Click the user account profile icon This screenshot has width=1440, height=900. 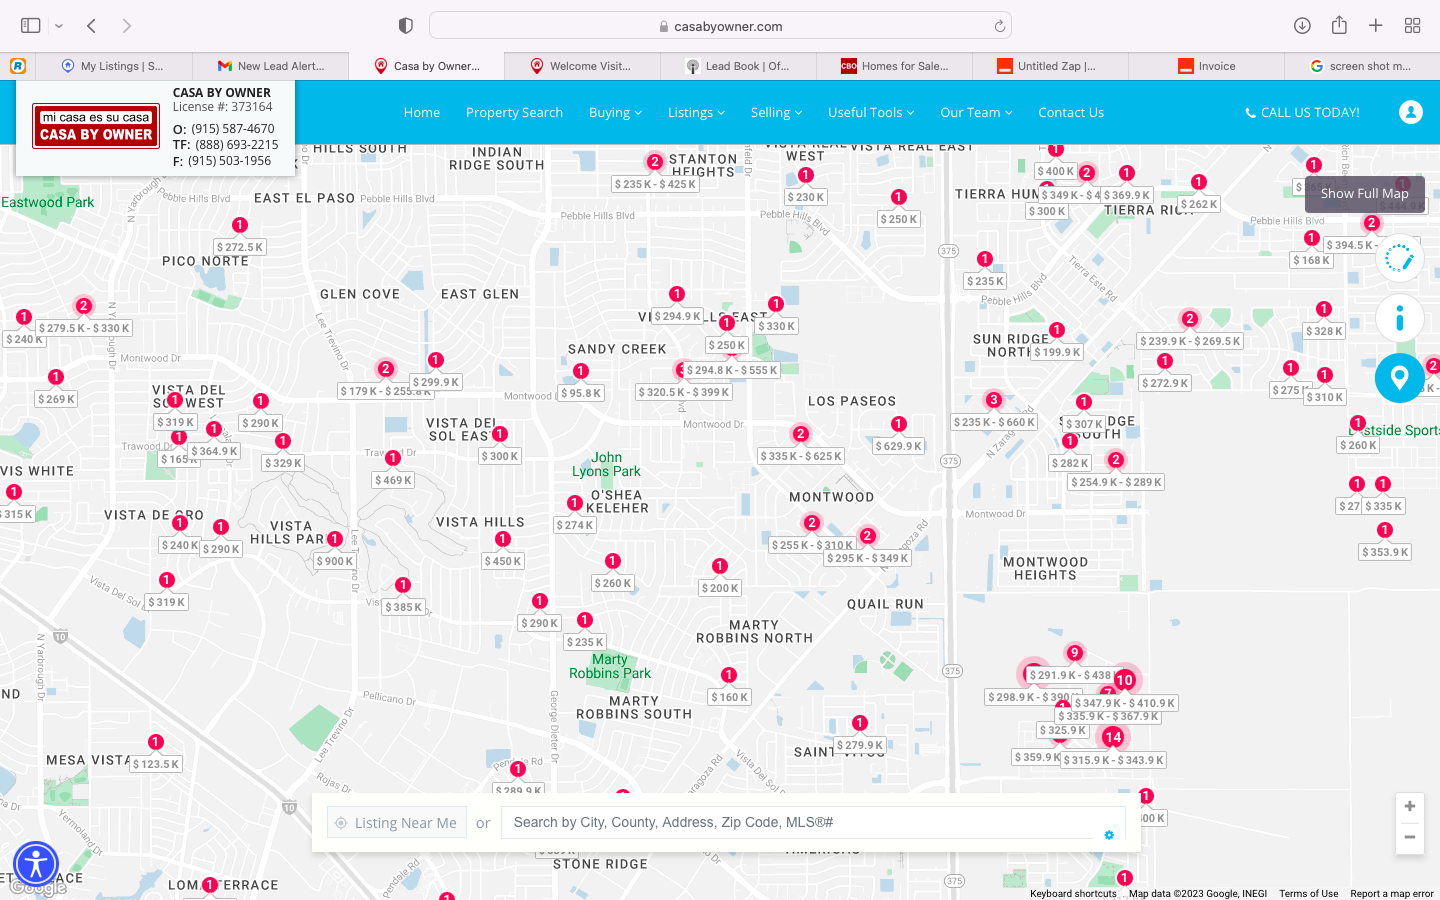pos(1410,112)
